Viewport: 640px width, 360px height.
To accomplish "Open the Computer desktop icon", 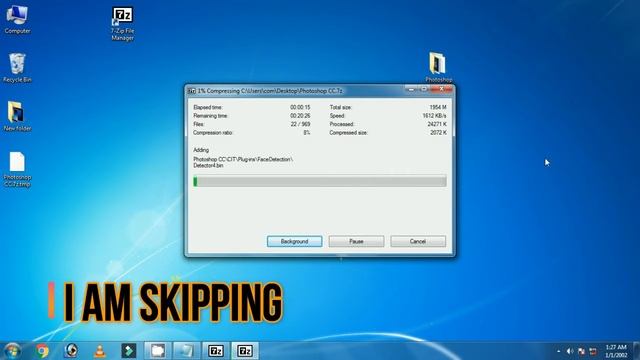I will pos(17,19).
